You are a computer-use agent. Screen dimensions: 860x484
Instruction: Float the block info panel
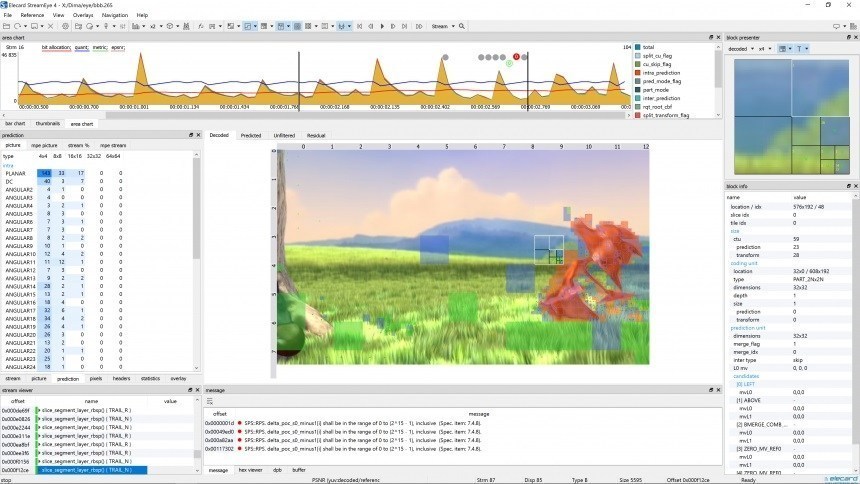848,186
